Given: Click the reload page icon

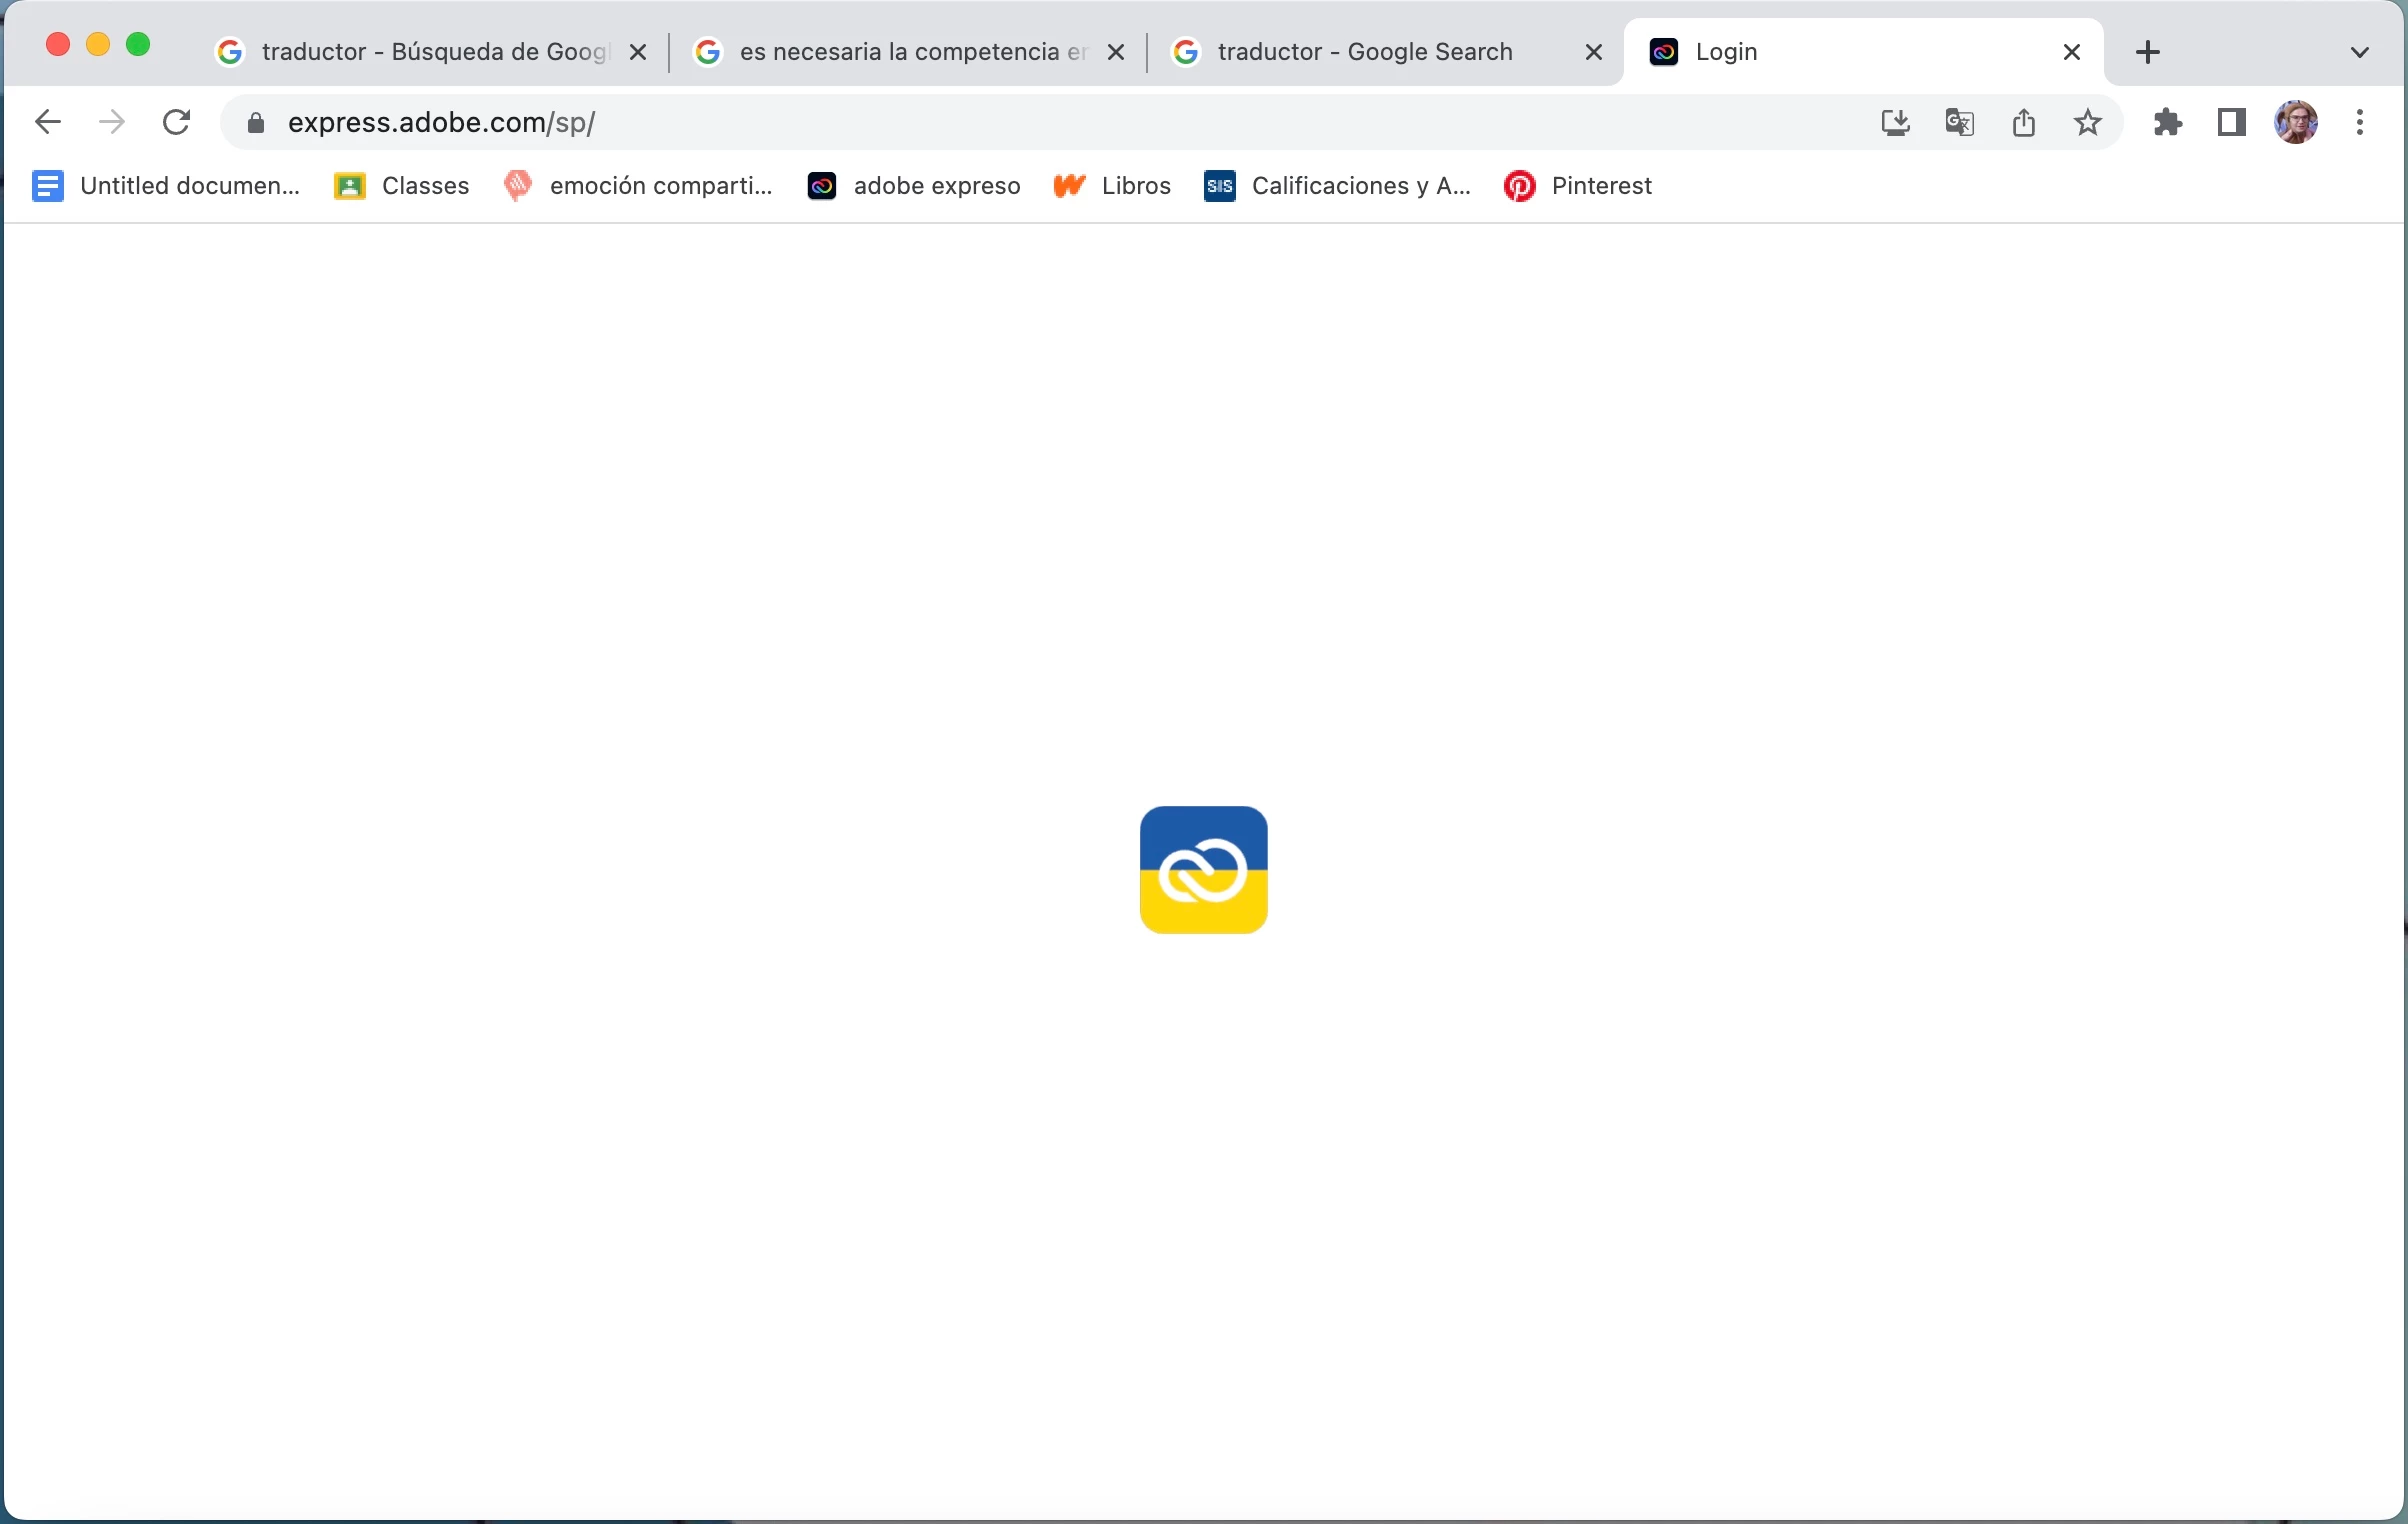Looking at the screenshot, I should (x=177, y=123).
